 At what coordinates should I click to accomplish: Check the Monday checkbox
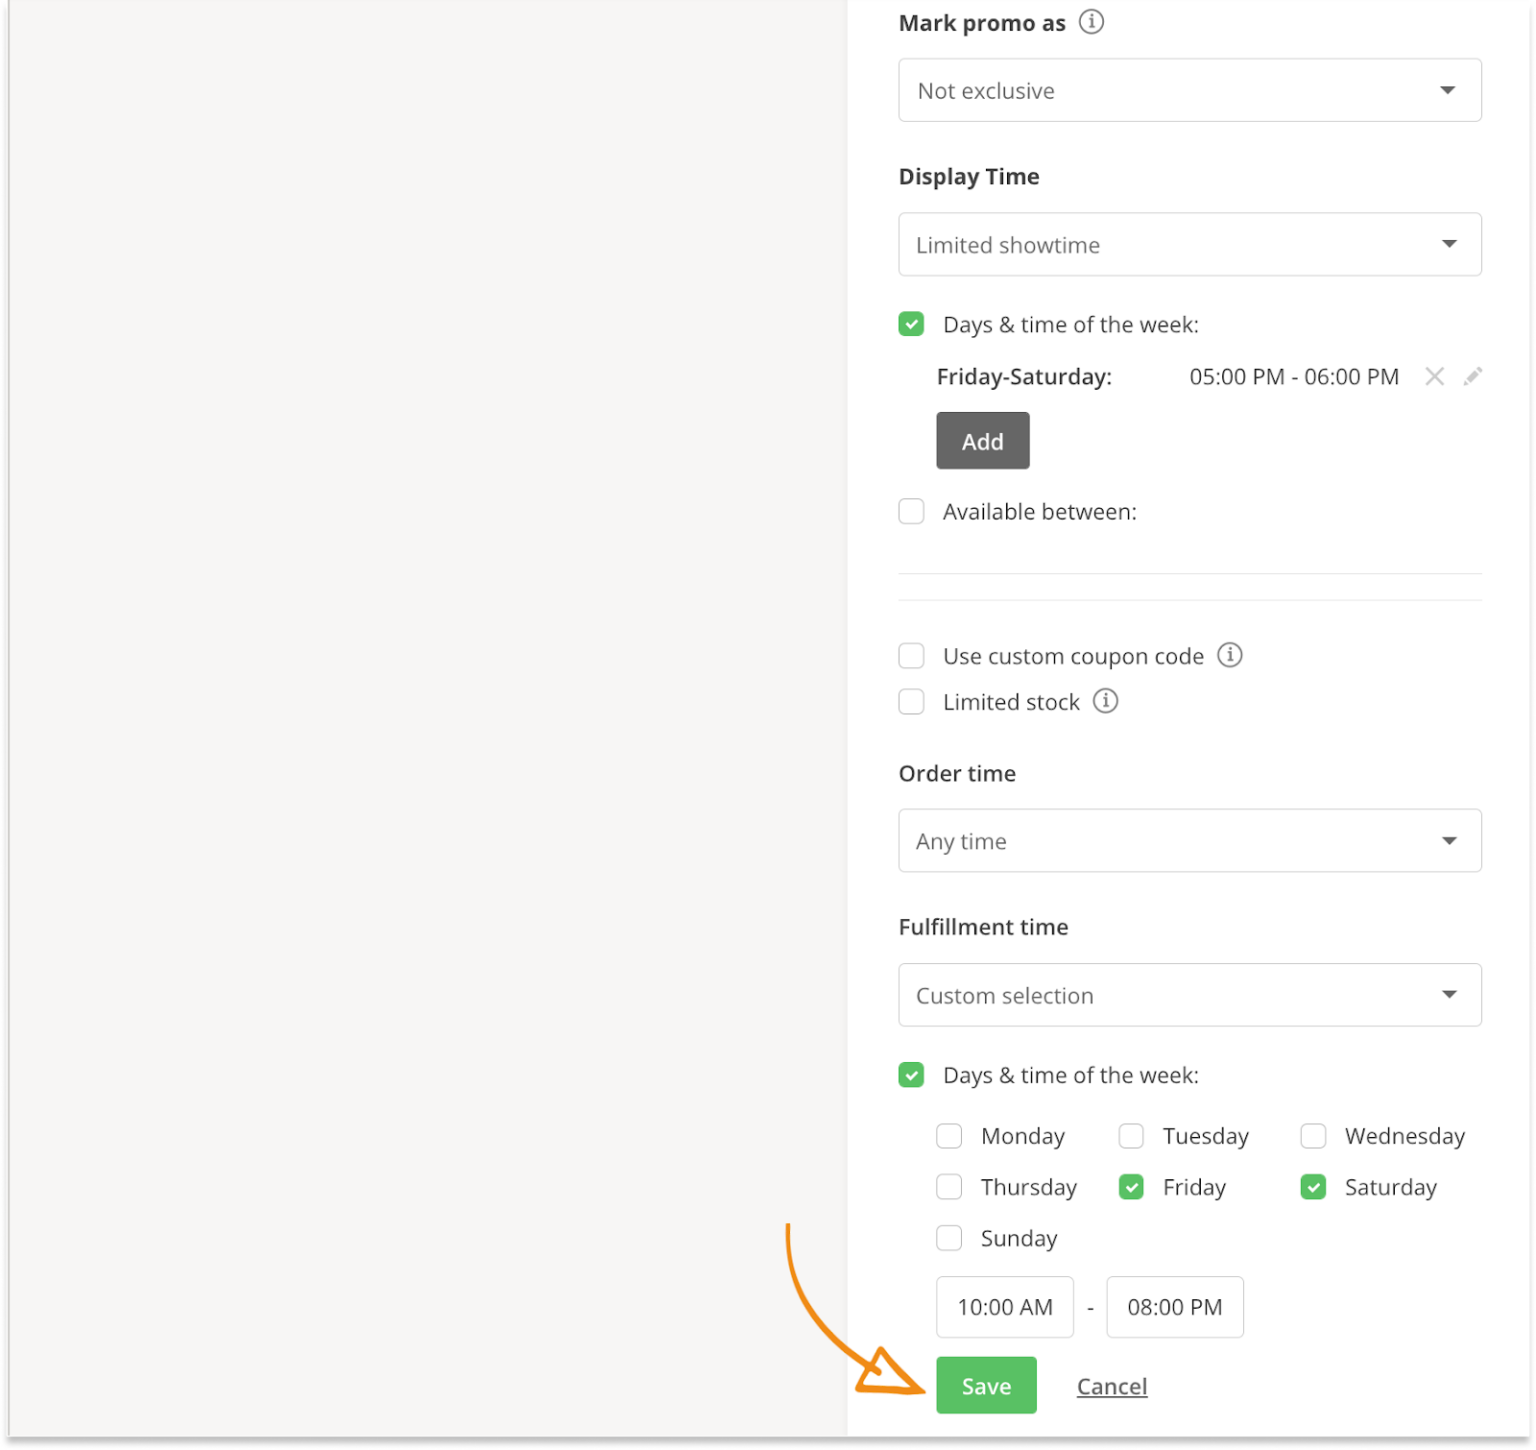[949, 1136]
